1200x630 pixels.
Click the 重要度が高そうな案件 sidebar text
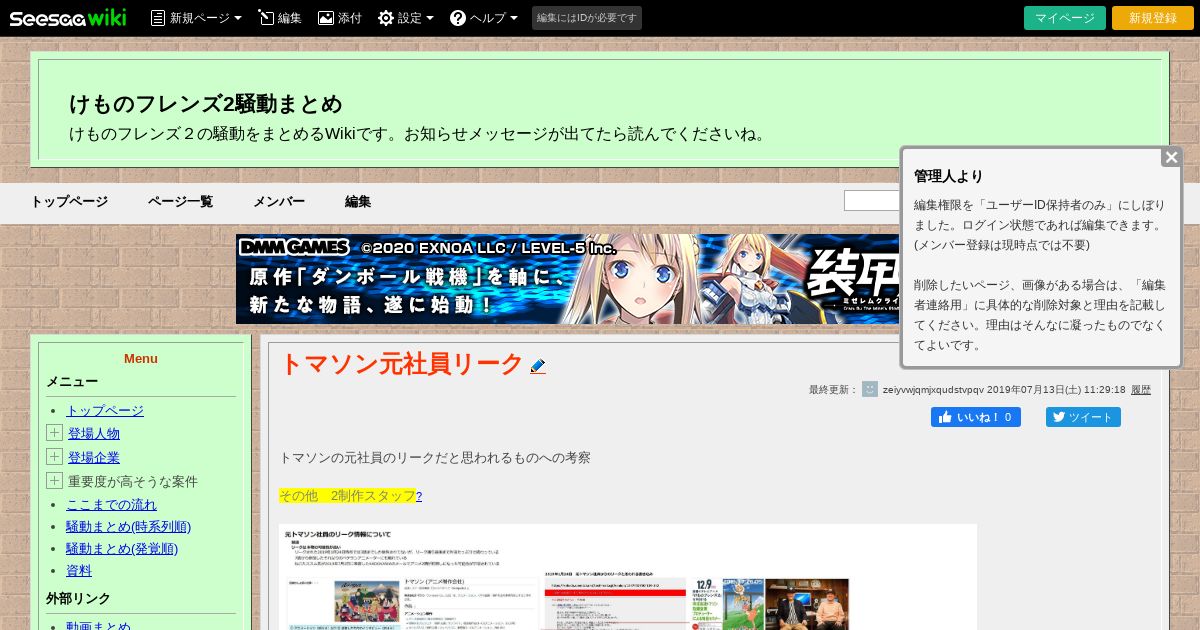(133, 481)
